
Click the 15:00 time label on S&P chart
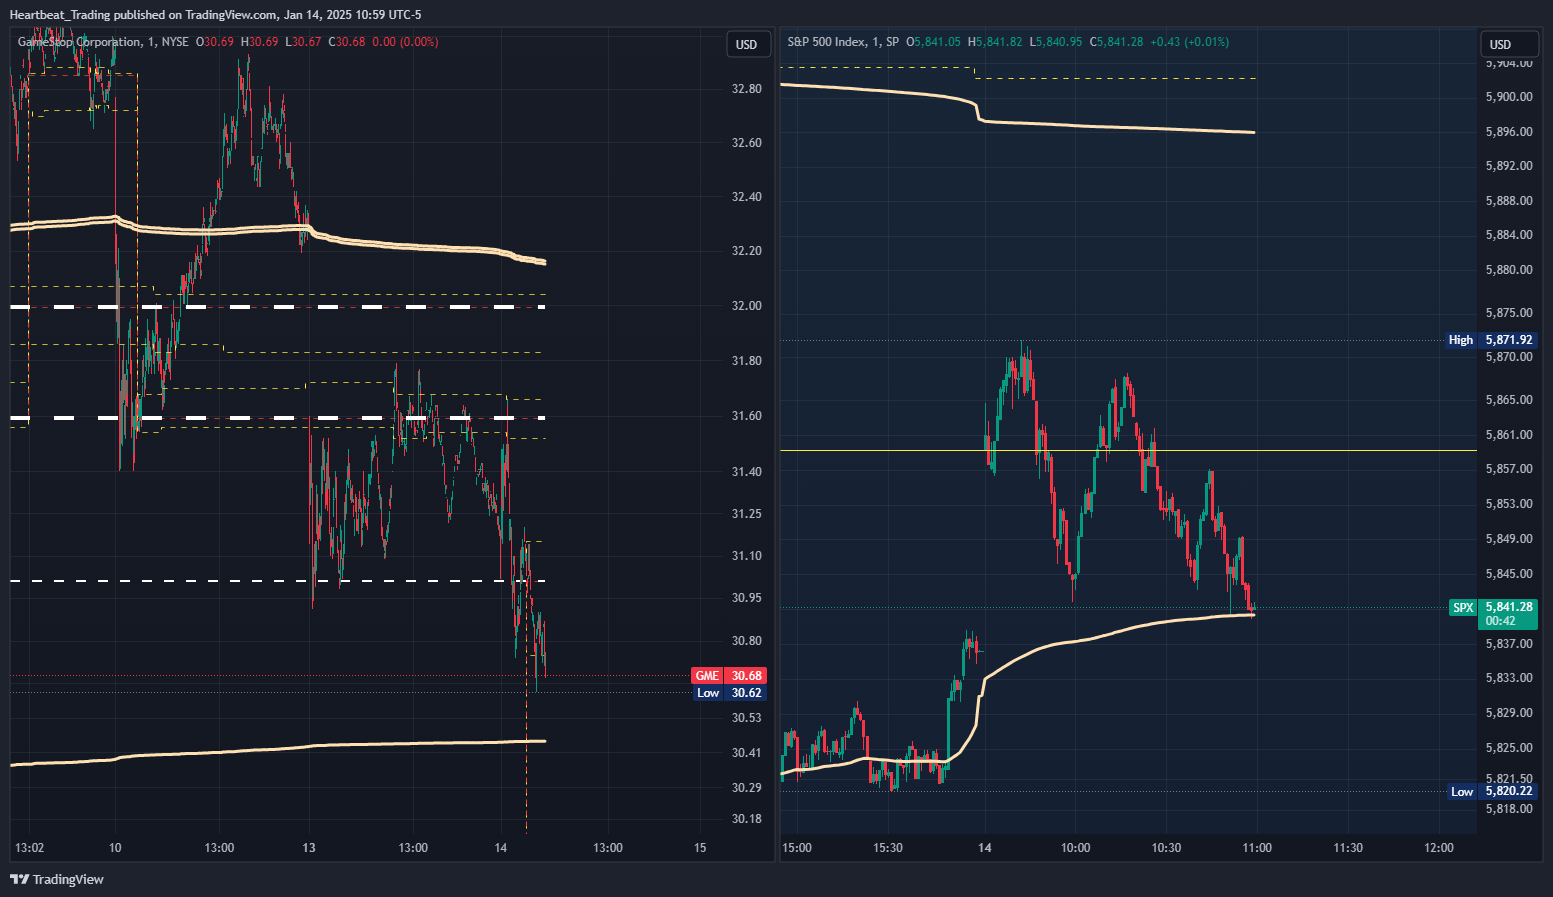(797, 848)
